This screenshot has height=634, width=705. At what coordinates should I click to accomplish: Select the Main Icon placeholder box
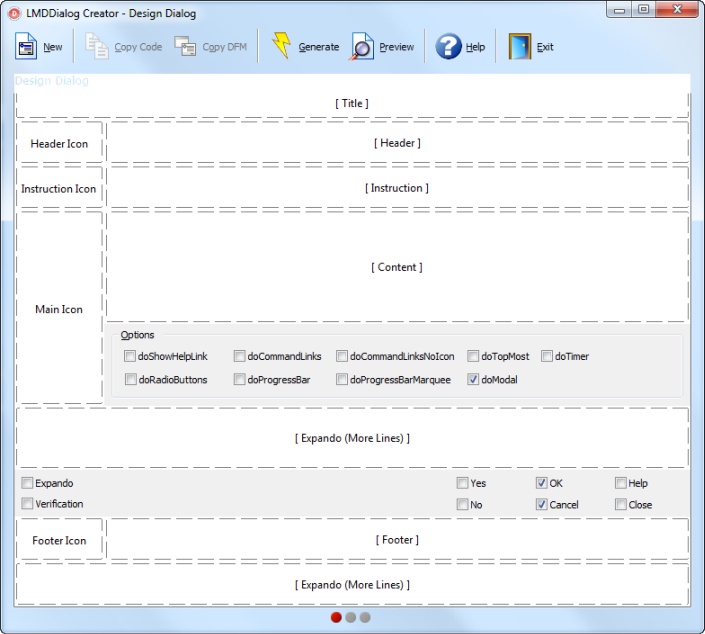click(59, 309)
